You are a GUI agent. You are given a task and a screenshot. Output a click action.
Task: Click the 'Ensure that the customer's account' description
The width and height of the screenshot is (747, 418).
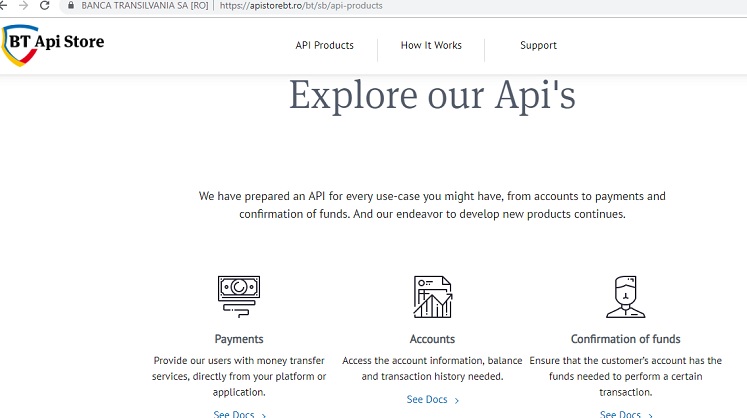coord(626,376)
